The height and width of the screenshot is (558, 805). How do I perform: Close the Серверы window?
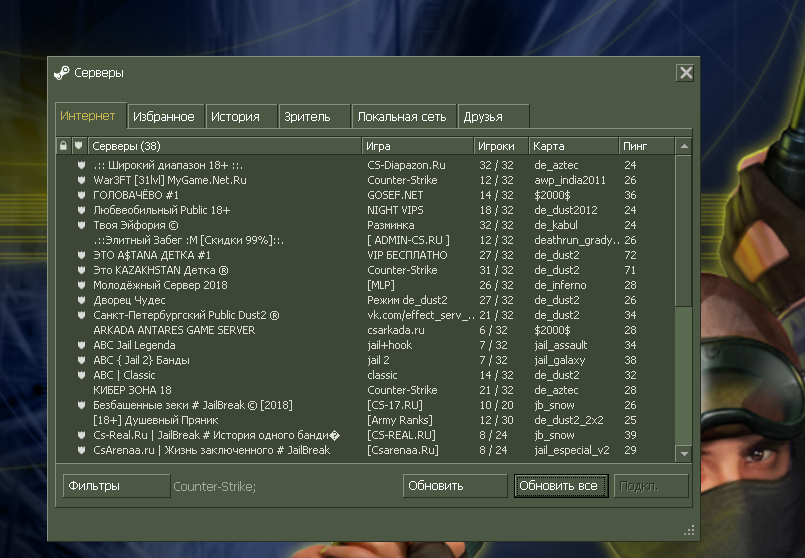coord(685,73)
